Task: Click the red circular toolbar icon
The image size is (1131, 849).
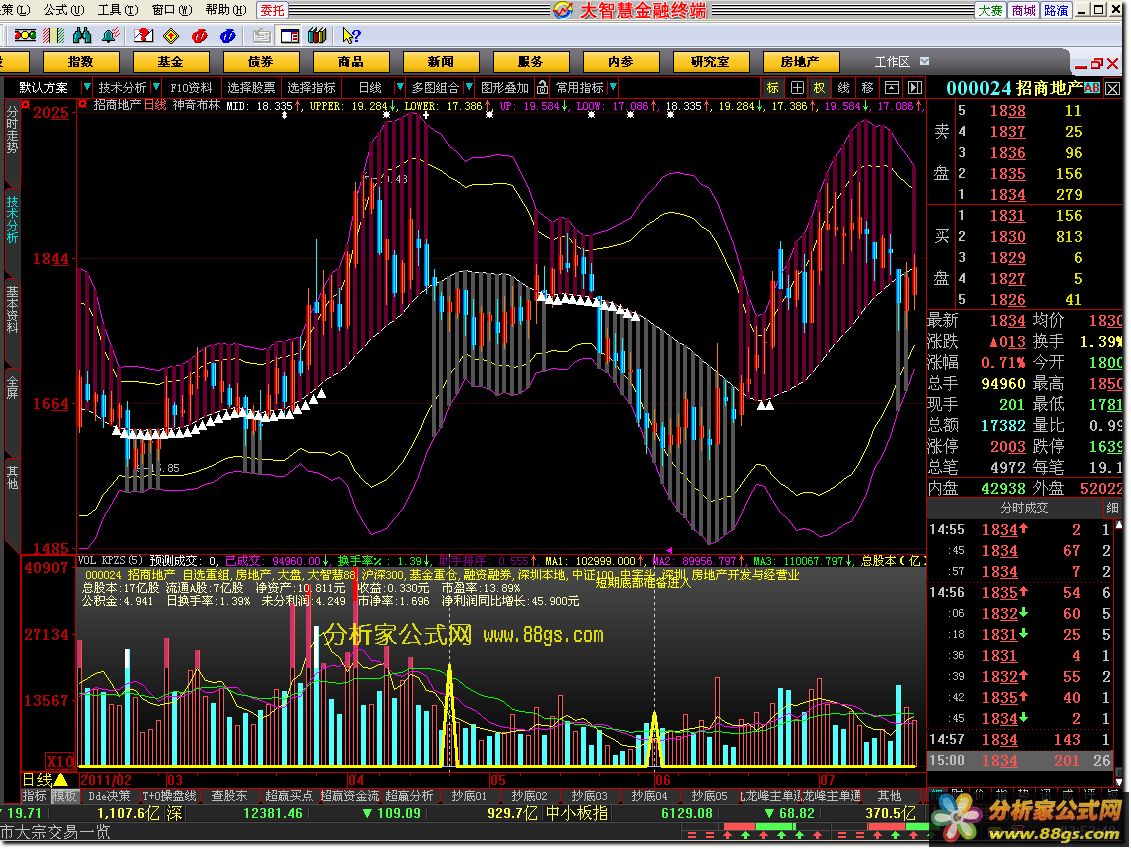Action: [x=200, y=35]
